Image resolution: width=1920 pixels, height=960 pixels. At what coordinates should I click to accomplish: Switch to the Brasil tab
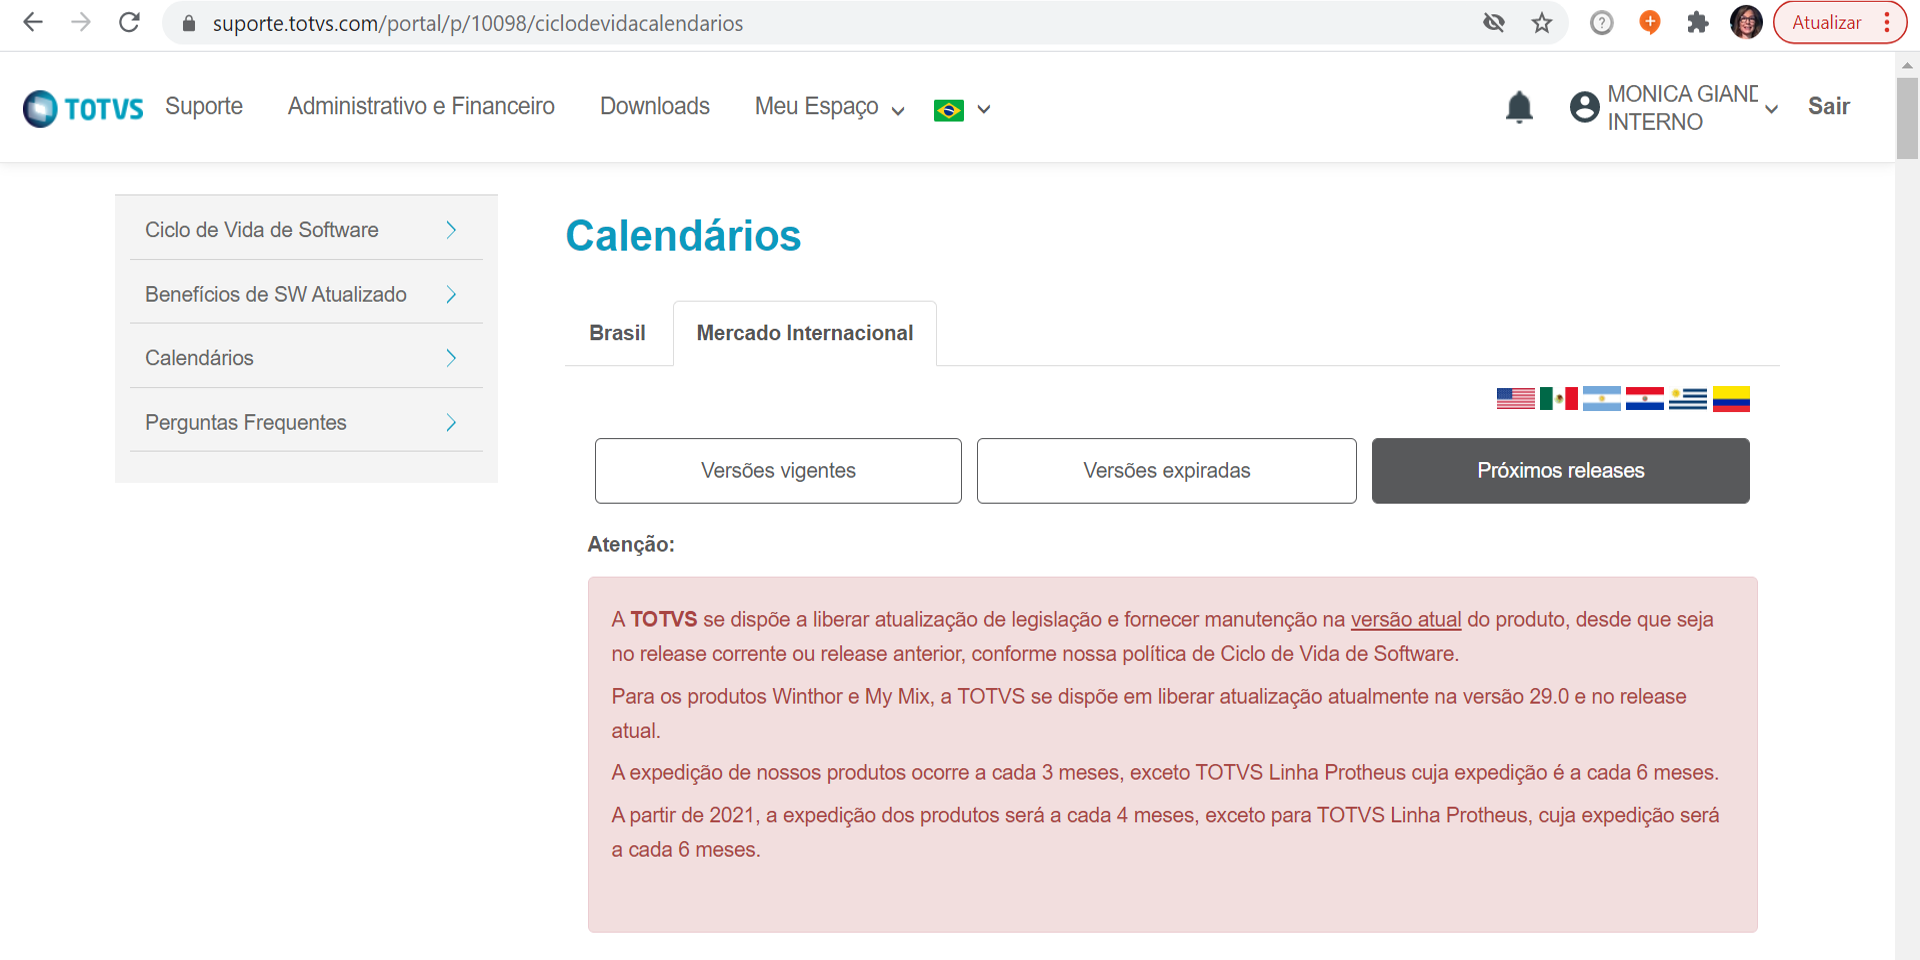617,333
